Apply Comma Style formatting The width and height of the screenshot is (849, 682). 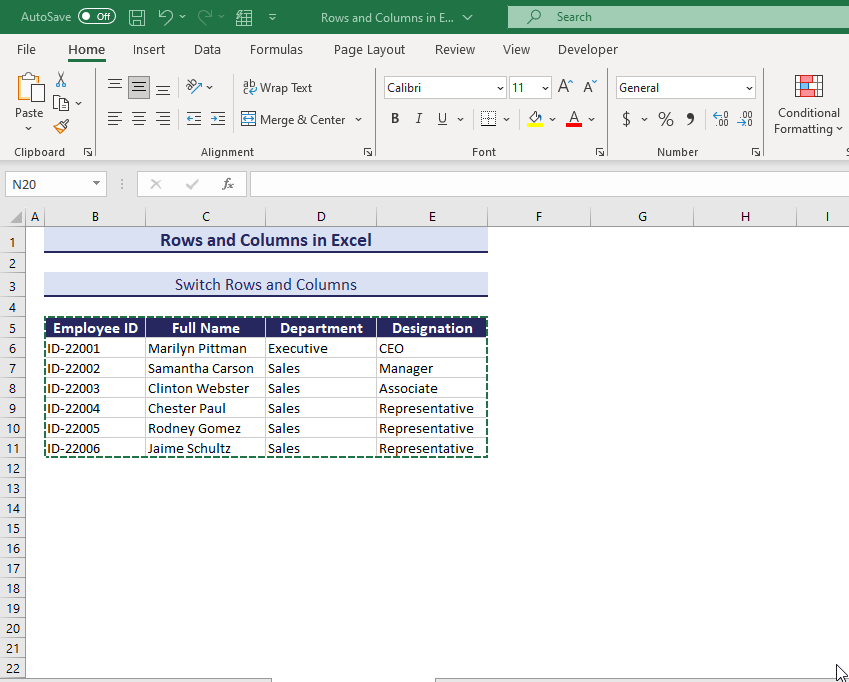click(x=690, y=119)
